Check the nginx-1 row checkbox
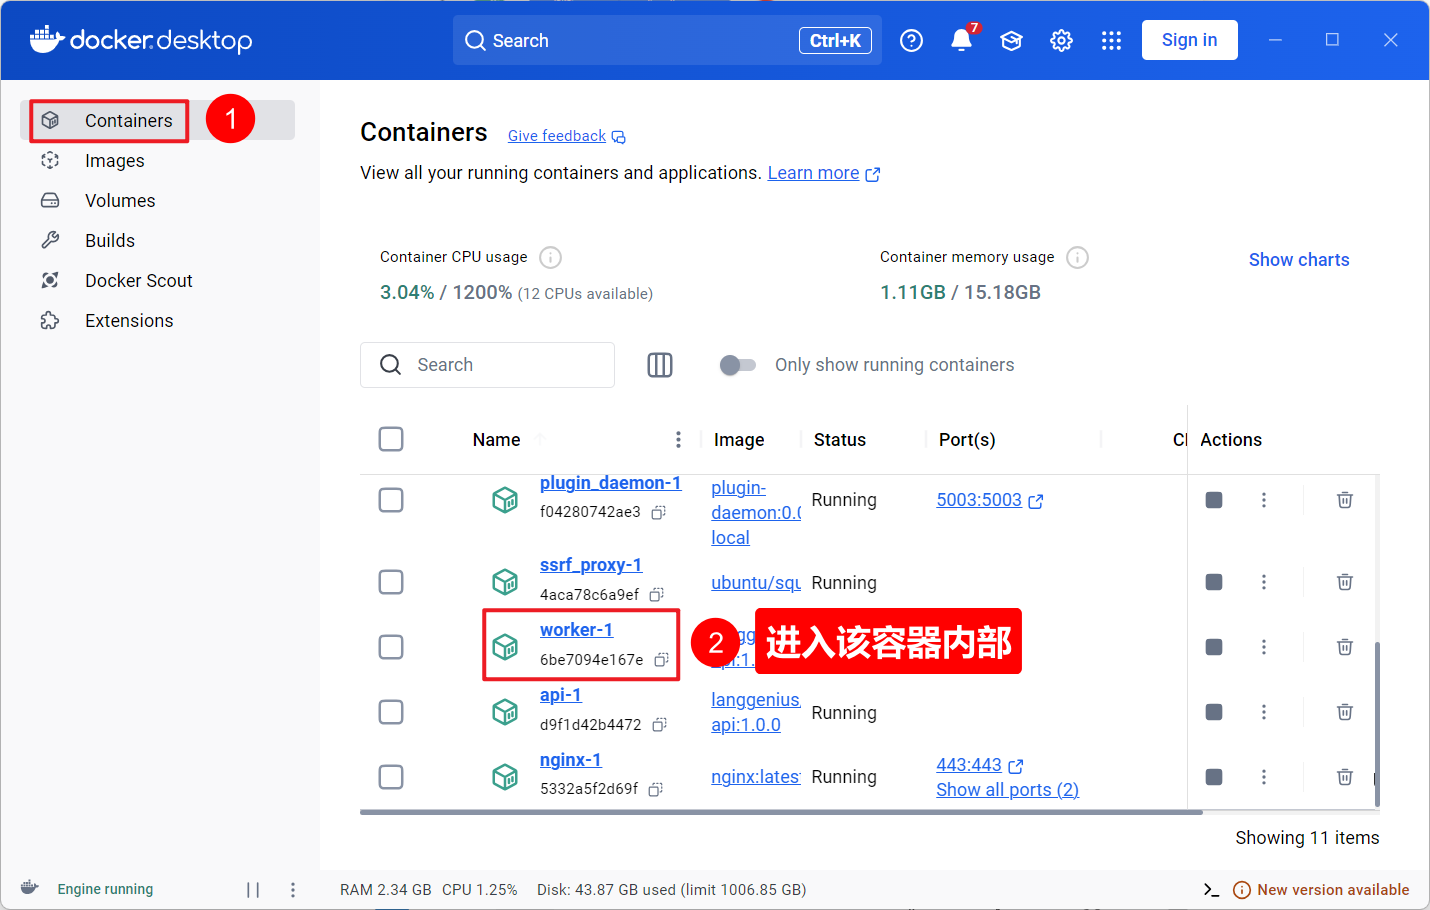Image resolution: width=1430 pixels, height=910 pixels. 391,777
